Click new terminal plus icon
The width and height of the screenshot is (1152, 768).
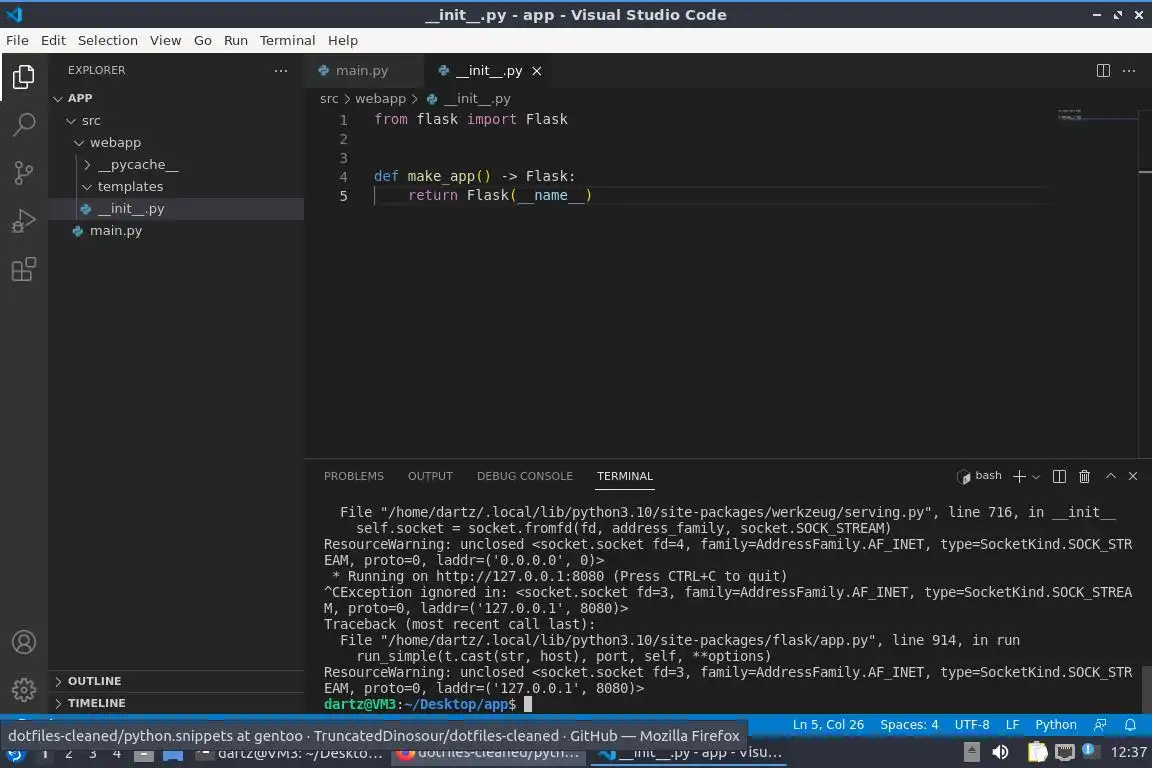[x=1019, y=476]
